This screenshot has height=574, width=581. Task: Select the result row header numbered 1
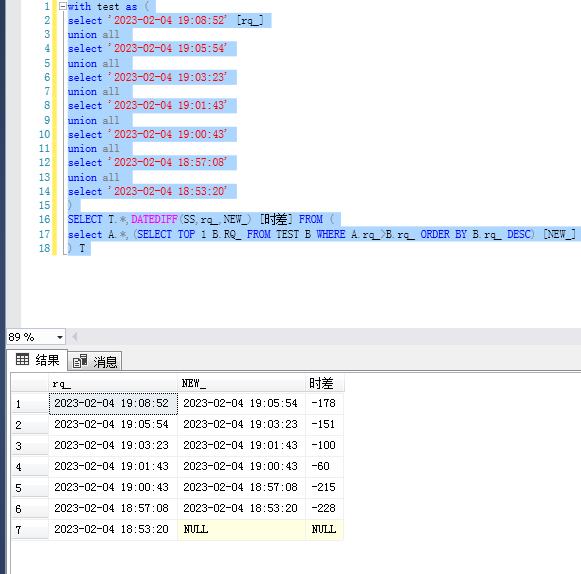click(30, 404)
